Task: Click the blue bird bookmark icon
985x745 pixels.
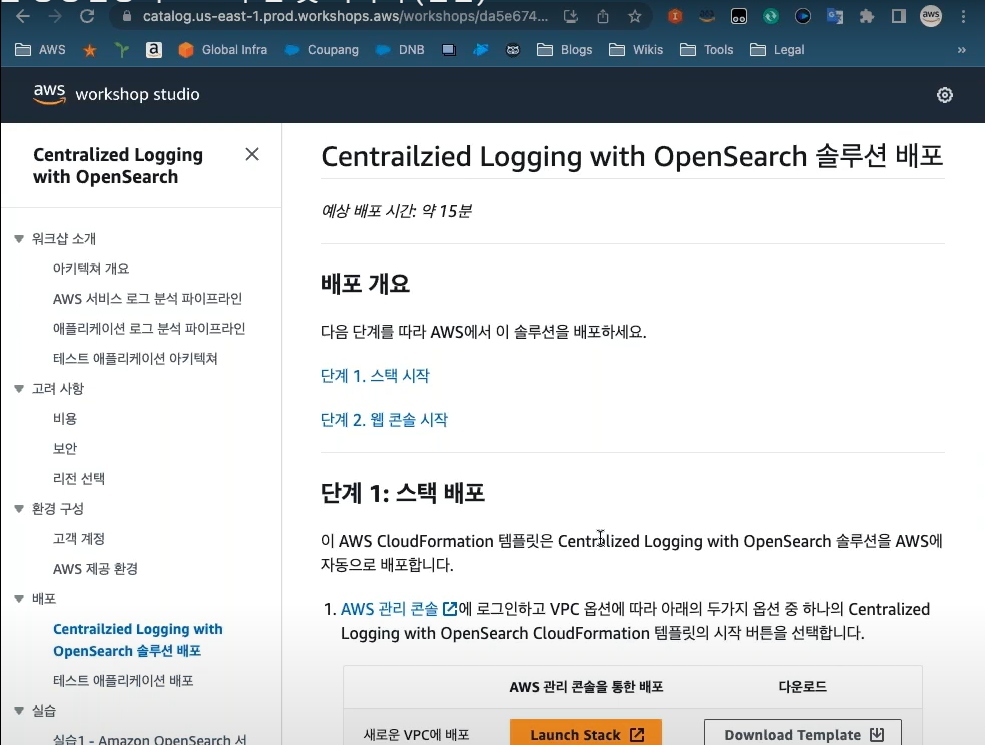Action: click(481, 50)
